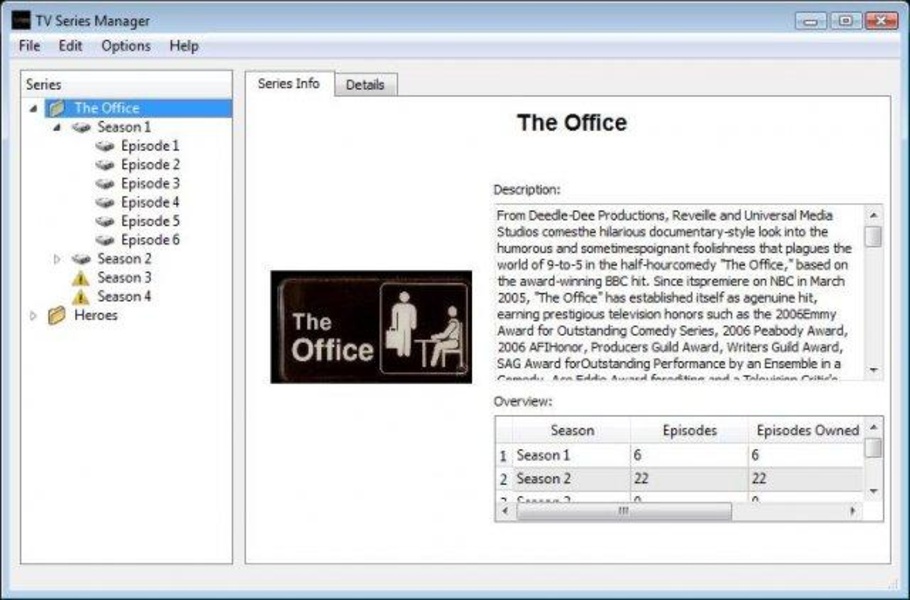910x600 pixels.
Task: Click the disc icon next to Season 2
Action: 81,259
